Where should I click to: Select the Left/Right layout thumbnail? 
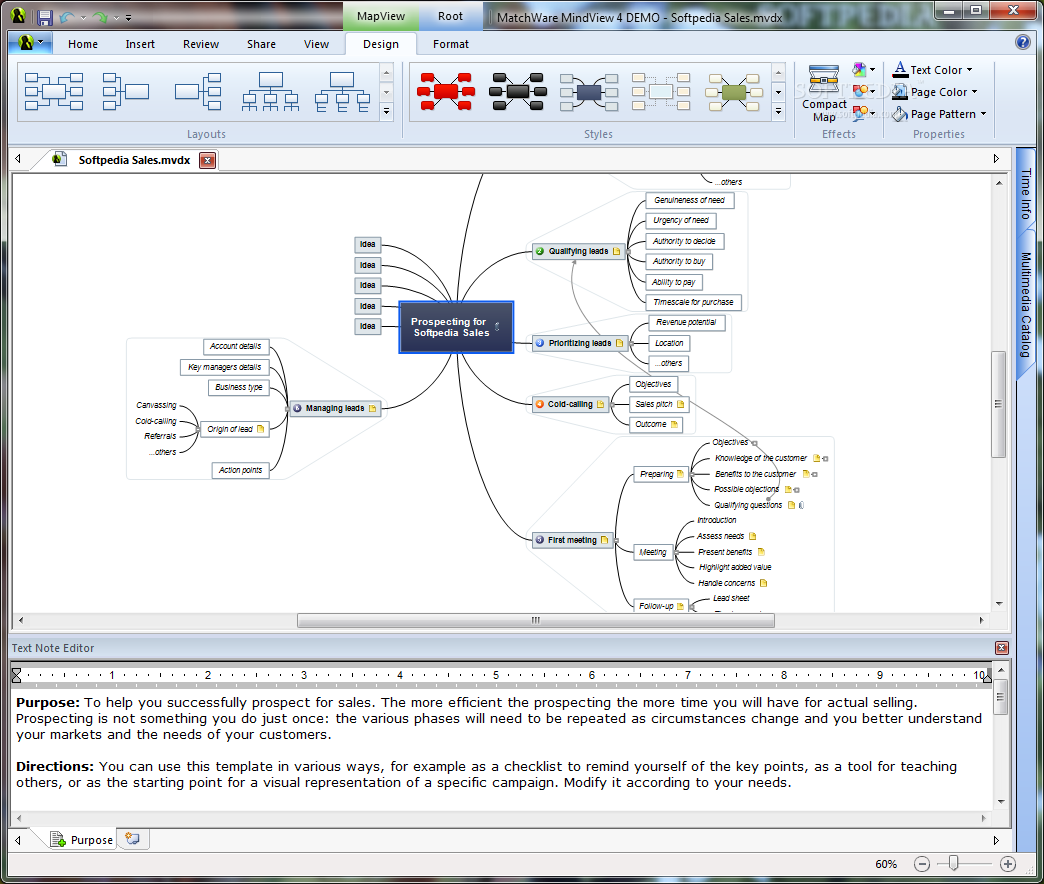click(127, 92)
